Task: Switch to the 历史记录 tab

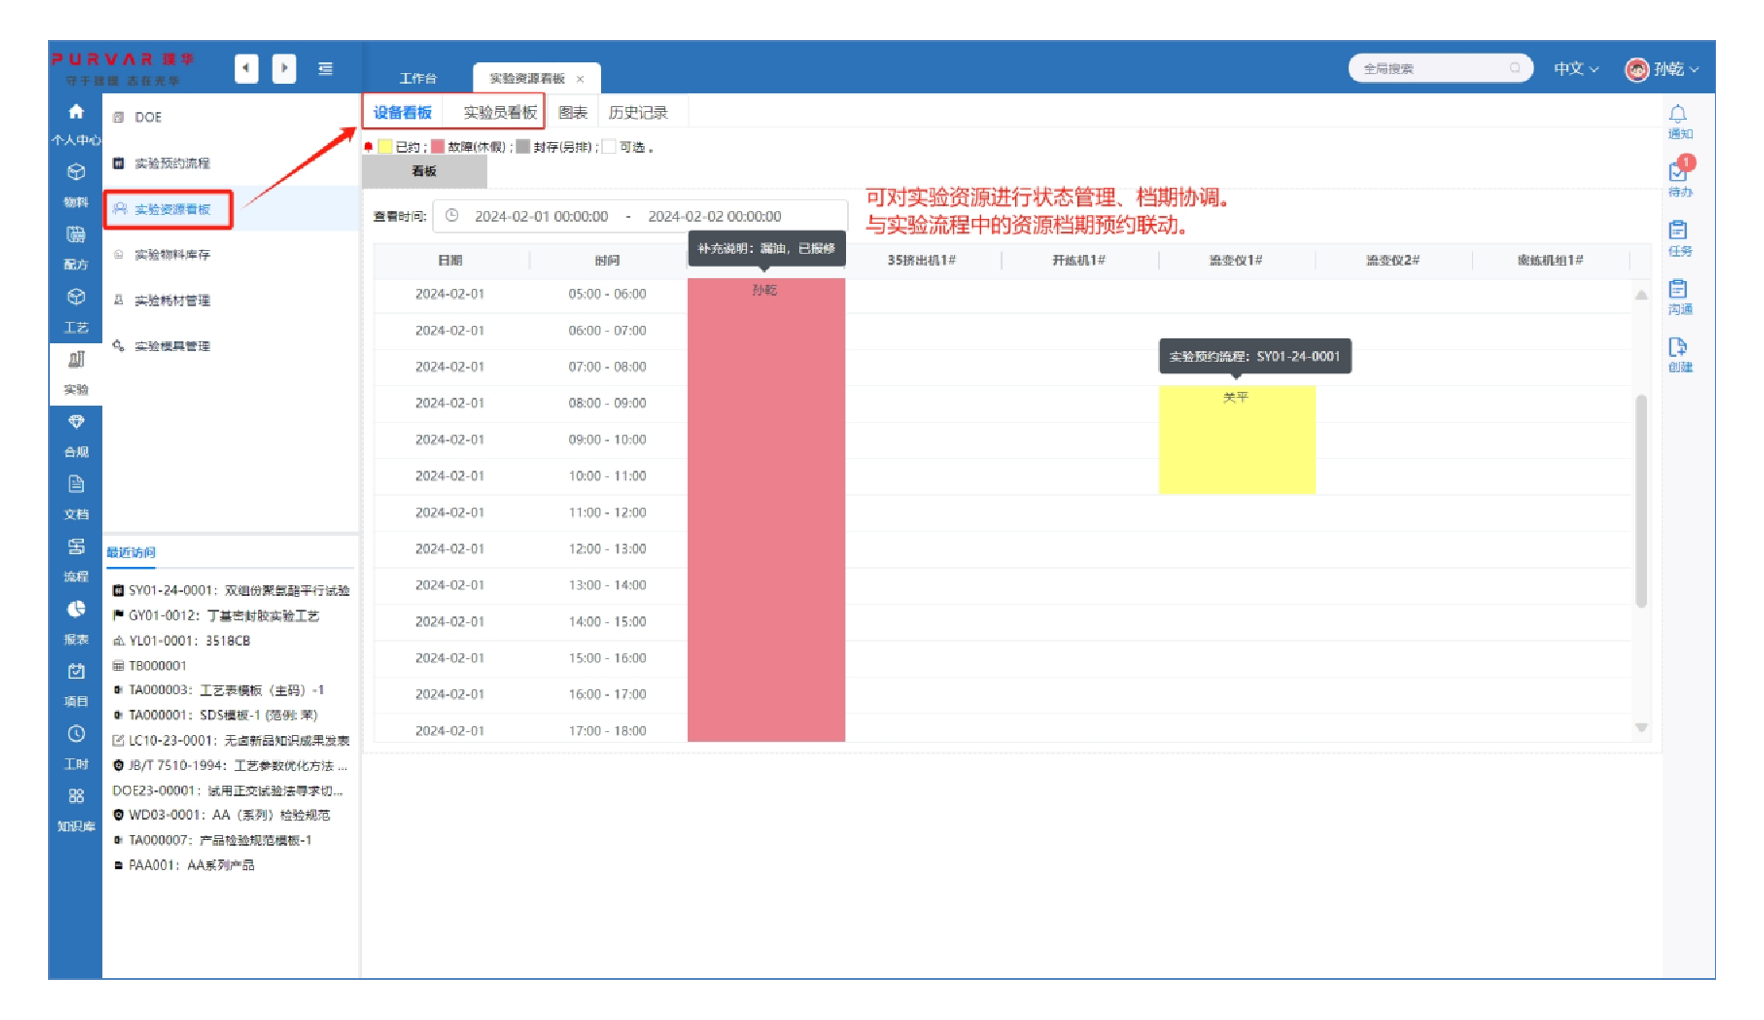Action: click(x=637, y=113)
